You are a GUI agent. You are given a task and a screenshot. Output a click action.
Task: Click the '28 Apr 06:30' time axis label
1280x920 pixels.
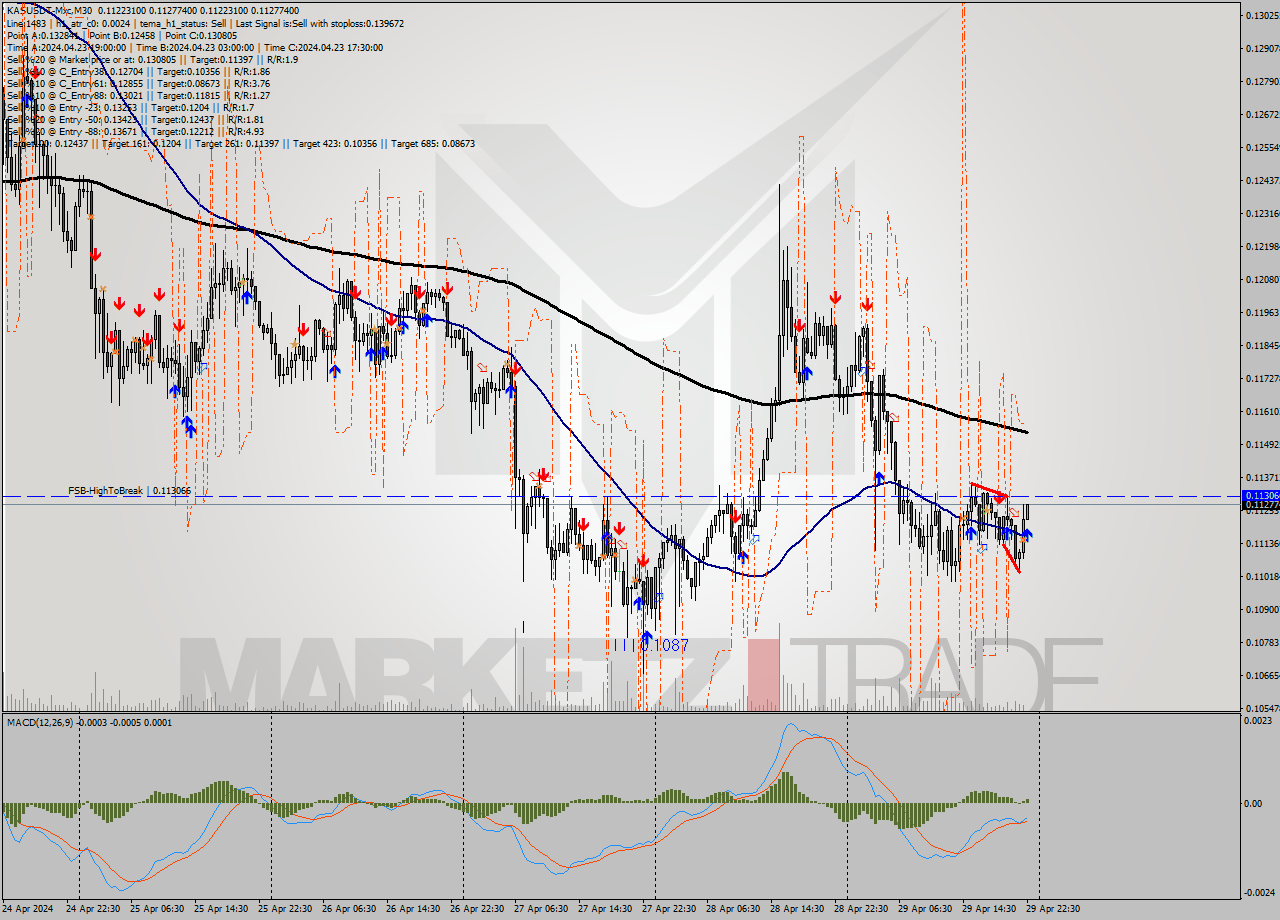[x=733, y=909]
